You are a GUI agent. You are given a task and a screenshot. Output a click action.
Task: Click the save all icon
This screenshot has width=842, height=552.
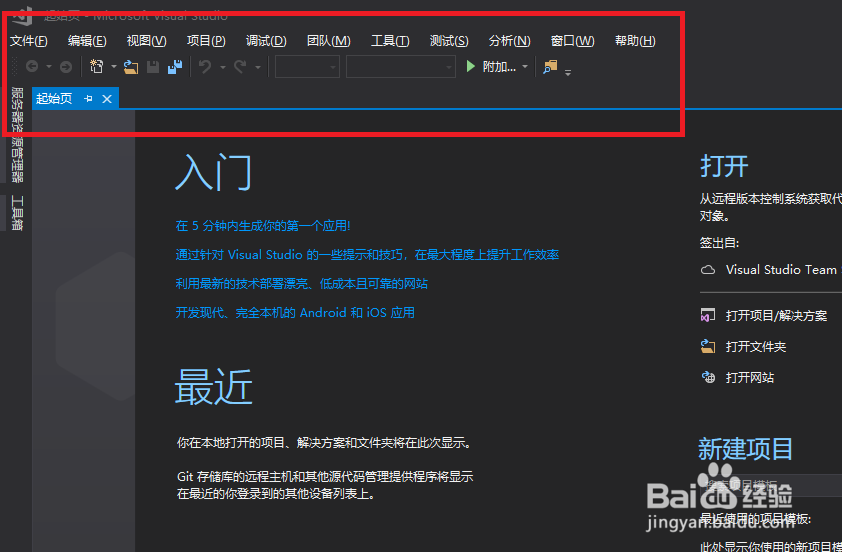click(175, 67)
